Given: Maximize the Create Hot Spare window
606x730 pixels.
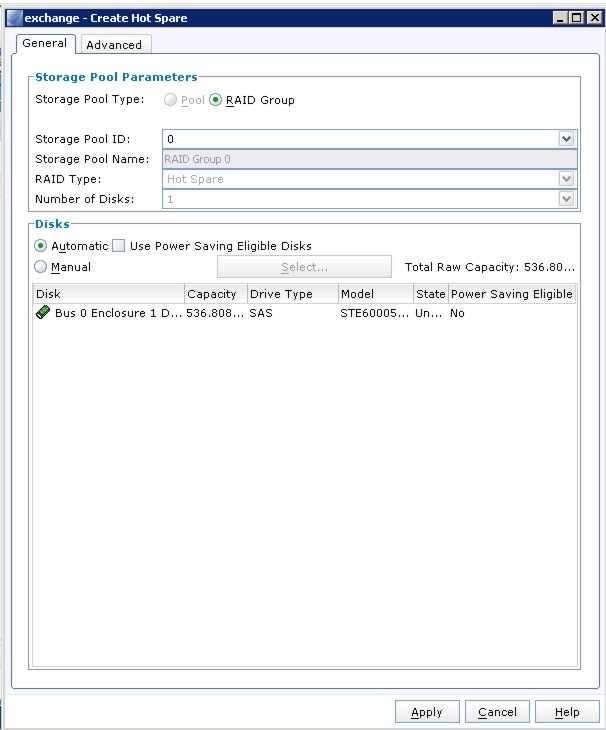Looking at the screenshot, I should coord(577,18).
